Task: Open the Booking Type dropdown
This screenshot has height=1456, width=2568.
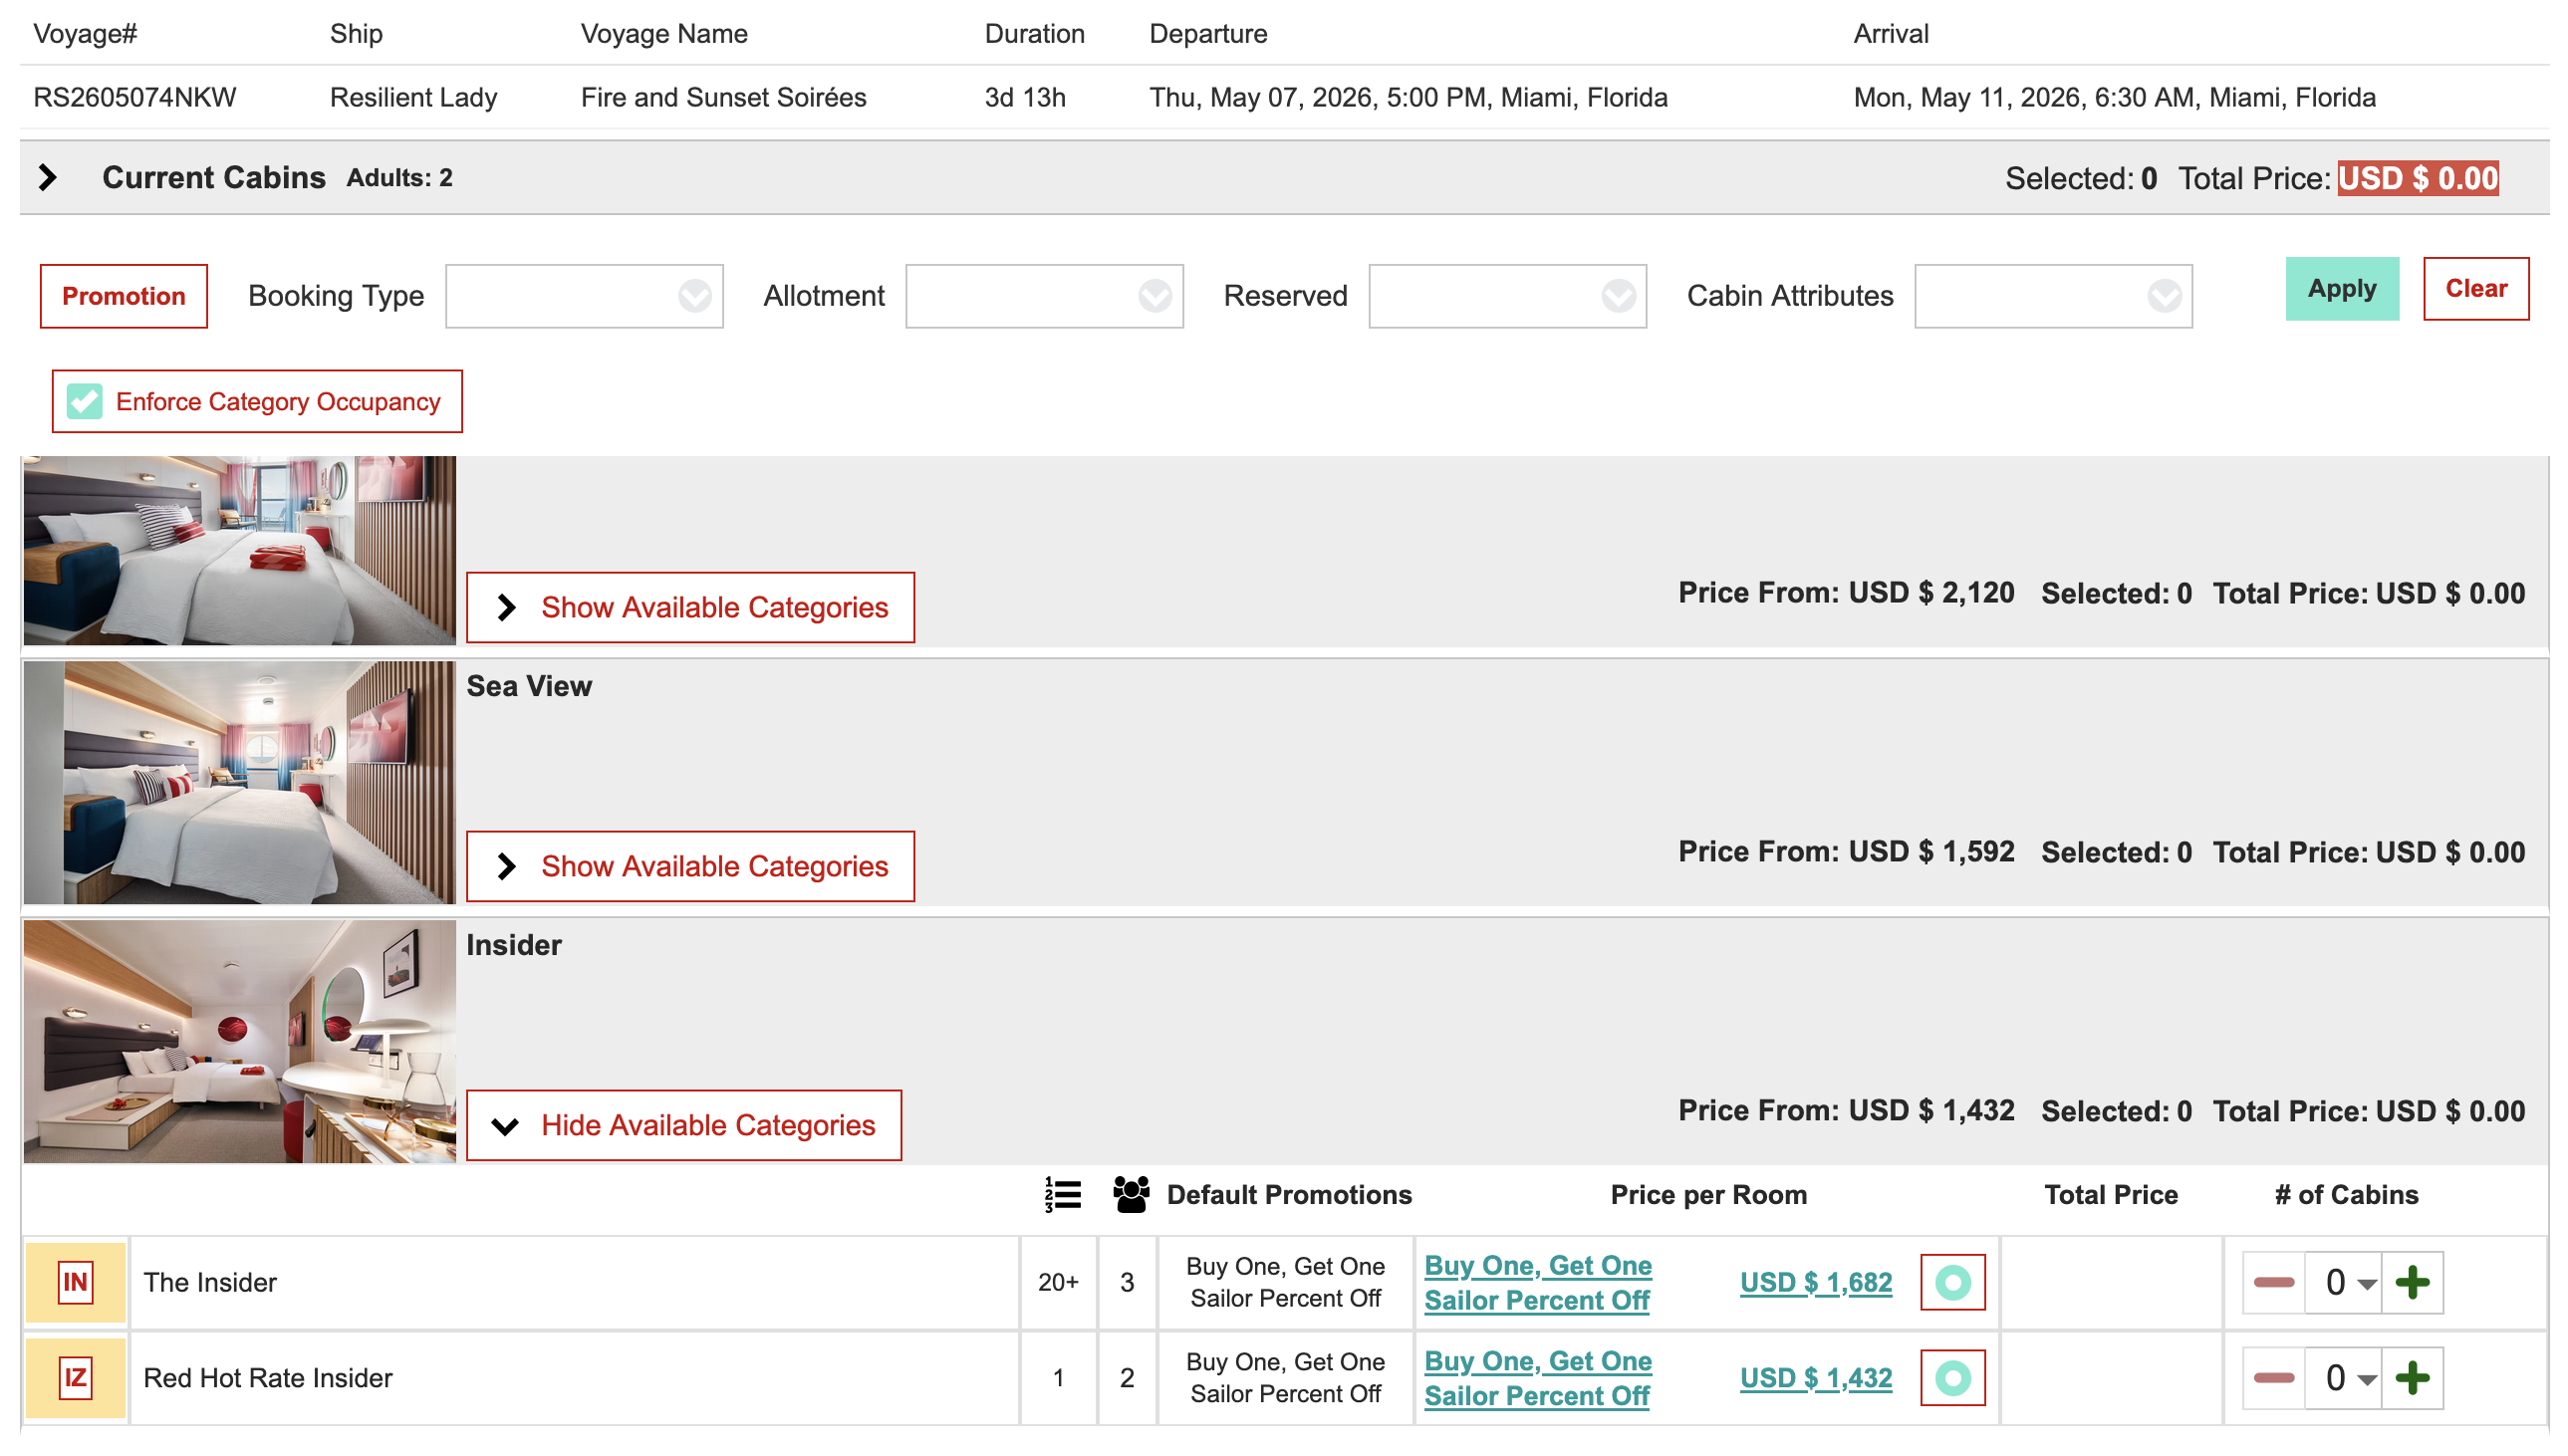Action: 584,296
